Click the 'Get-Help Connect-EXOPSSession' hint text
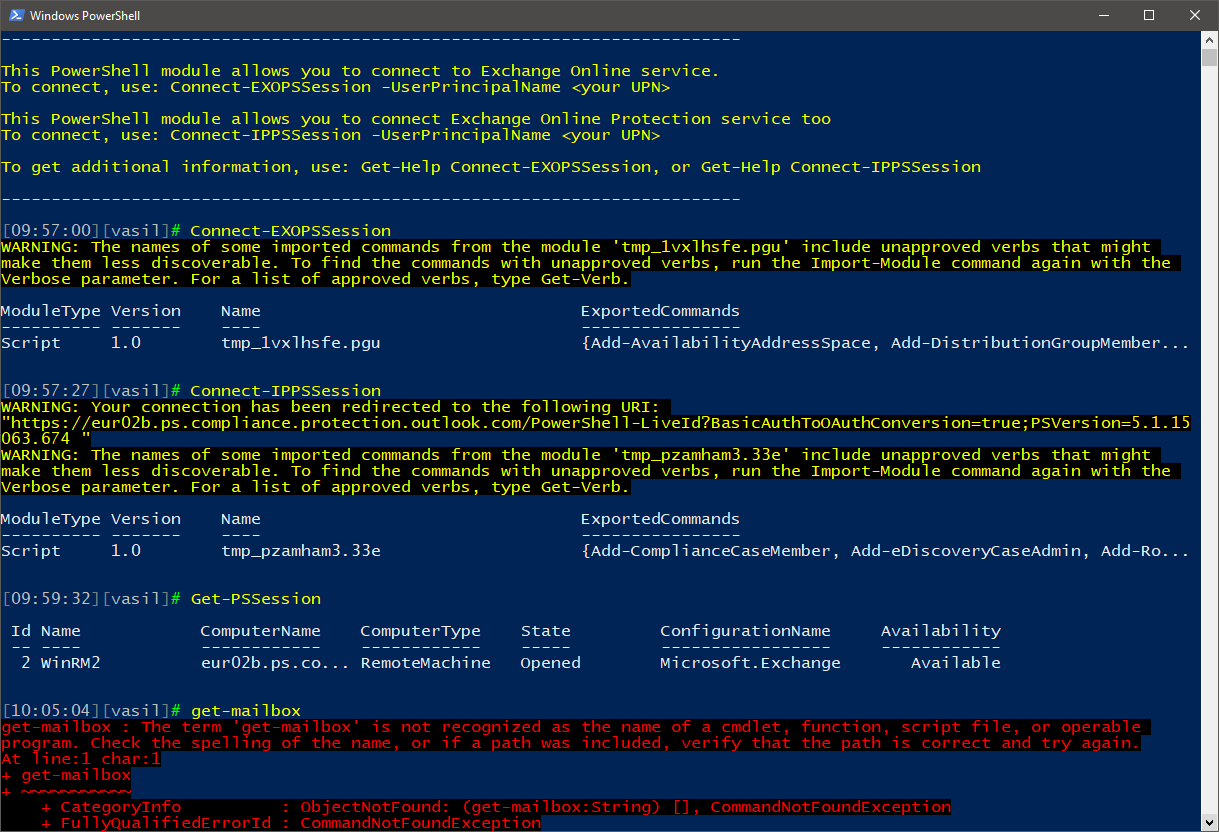1219x832 pixels. pos(505,167)
